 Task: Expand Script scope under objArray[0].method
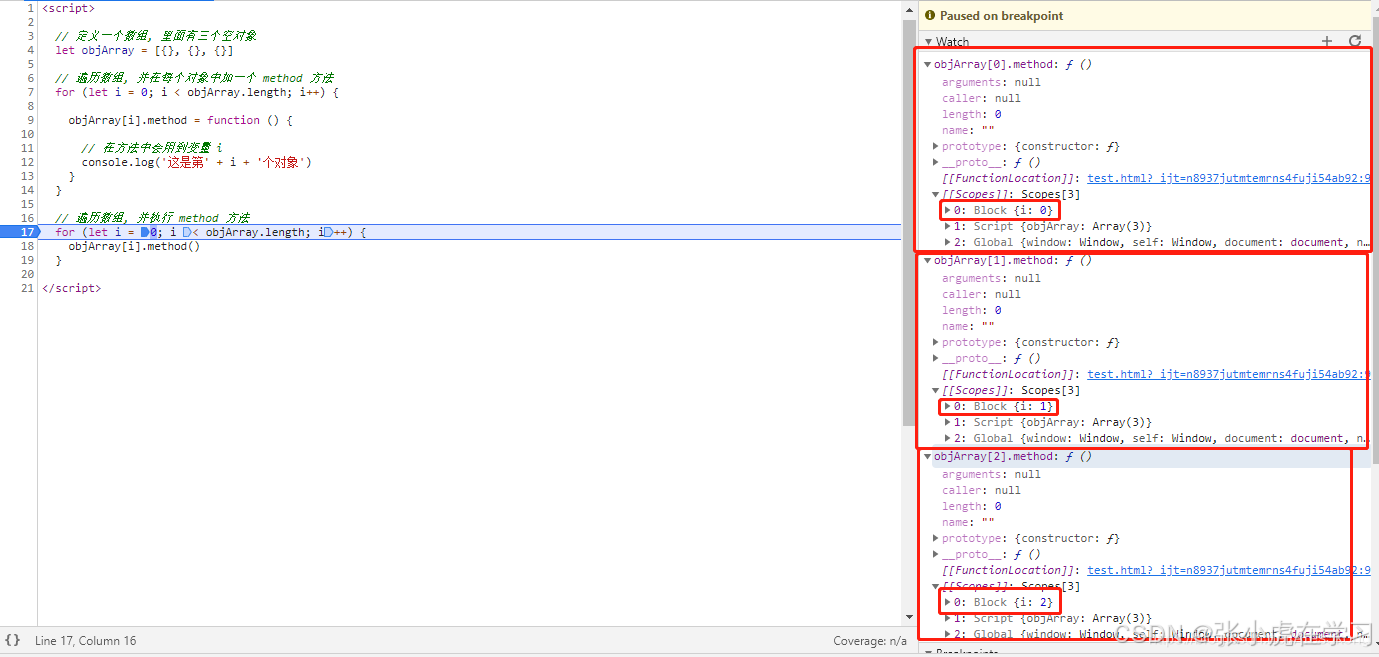[x=948, y=227]
